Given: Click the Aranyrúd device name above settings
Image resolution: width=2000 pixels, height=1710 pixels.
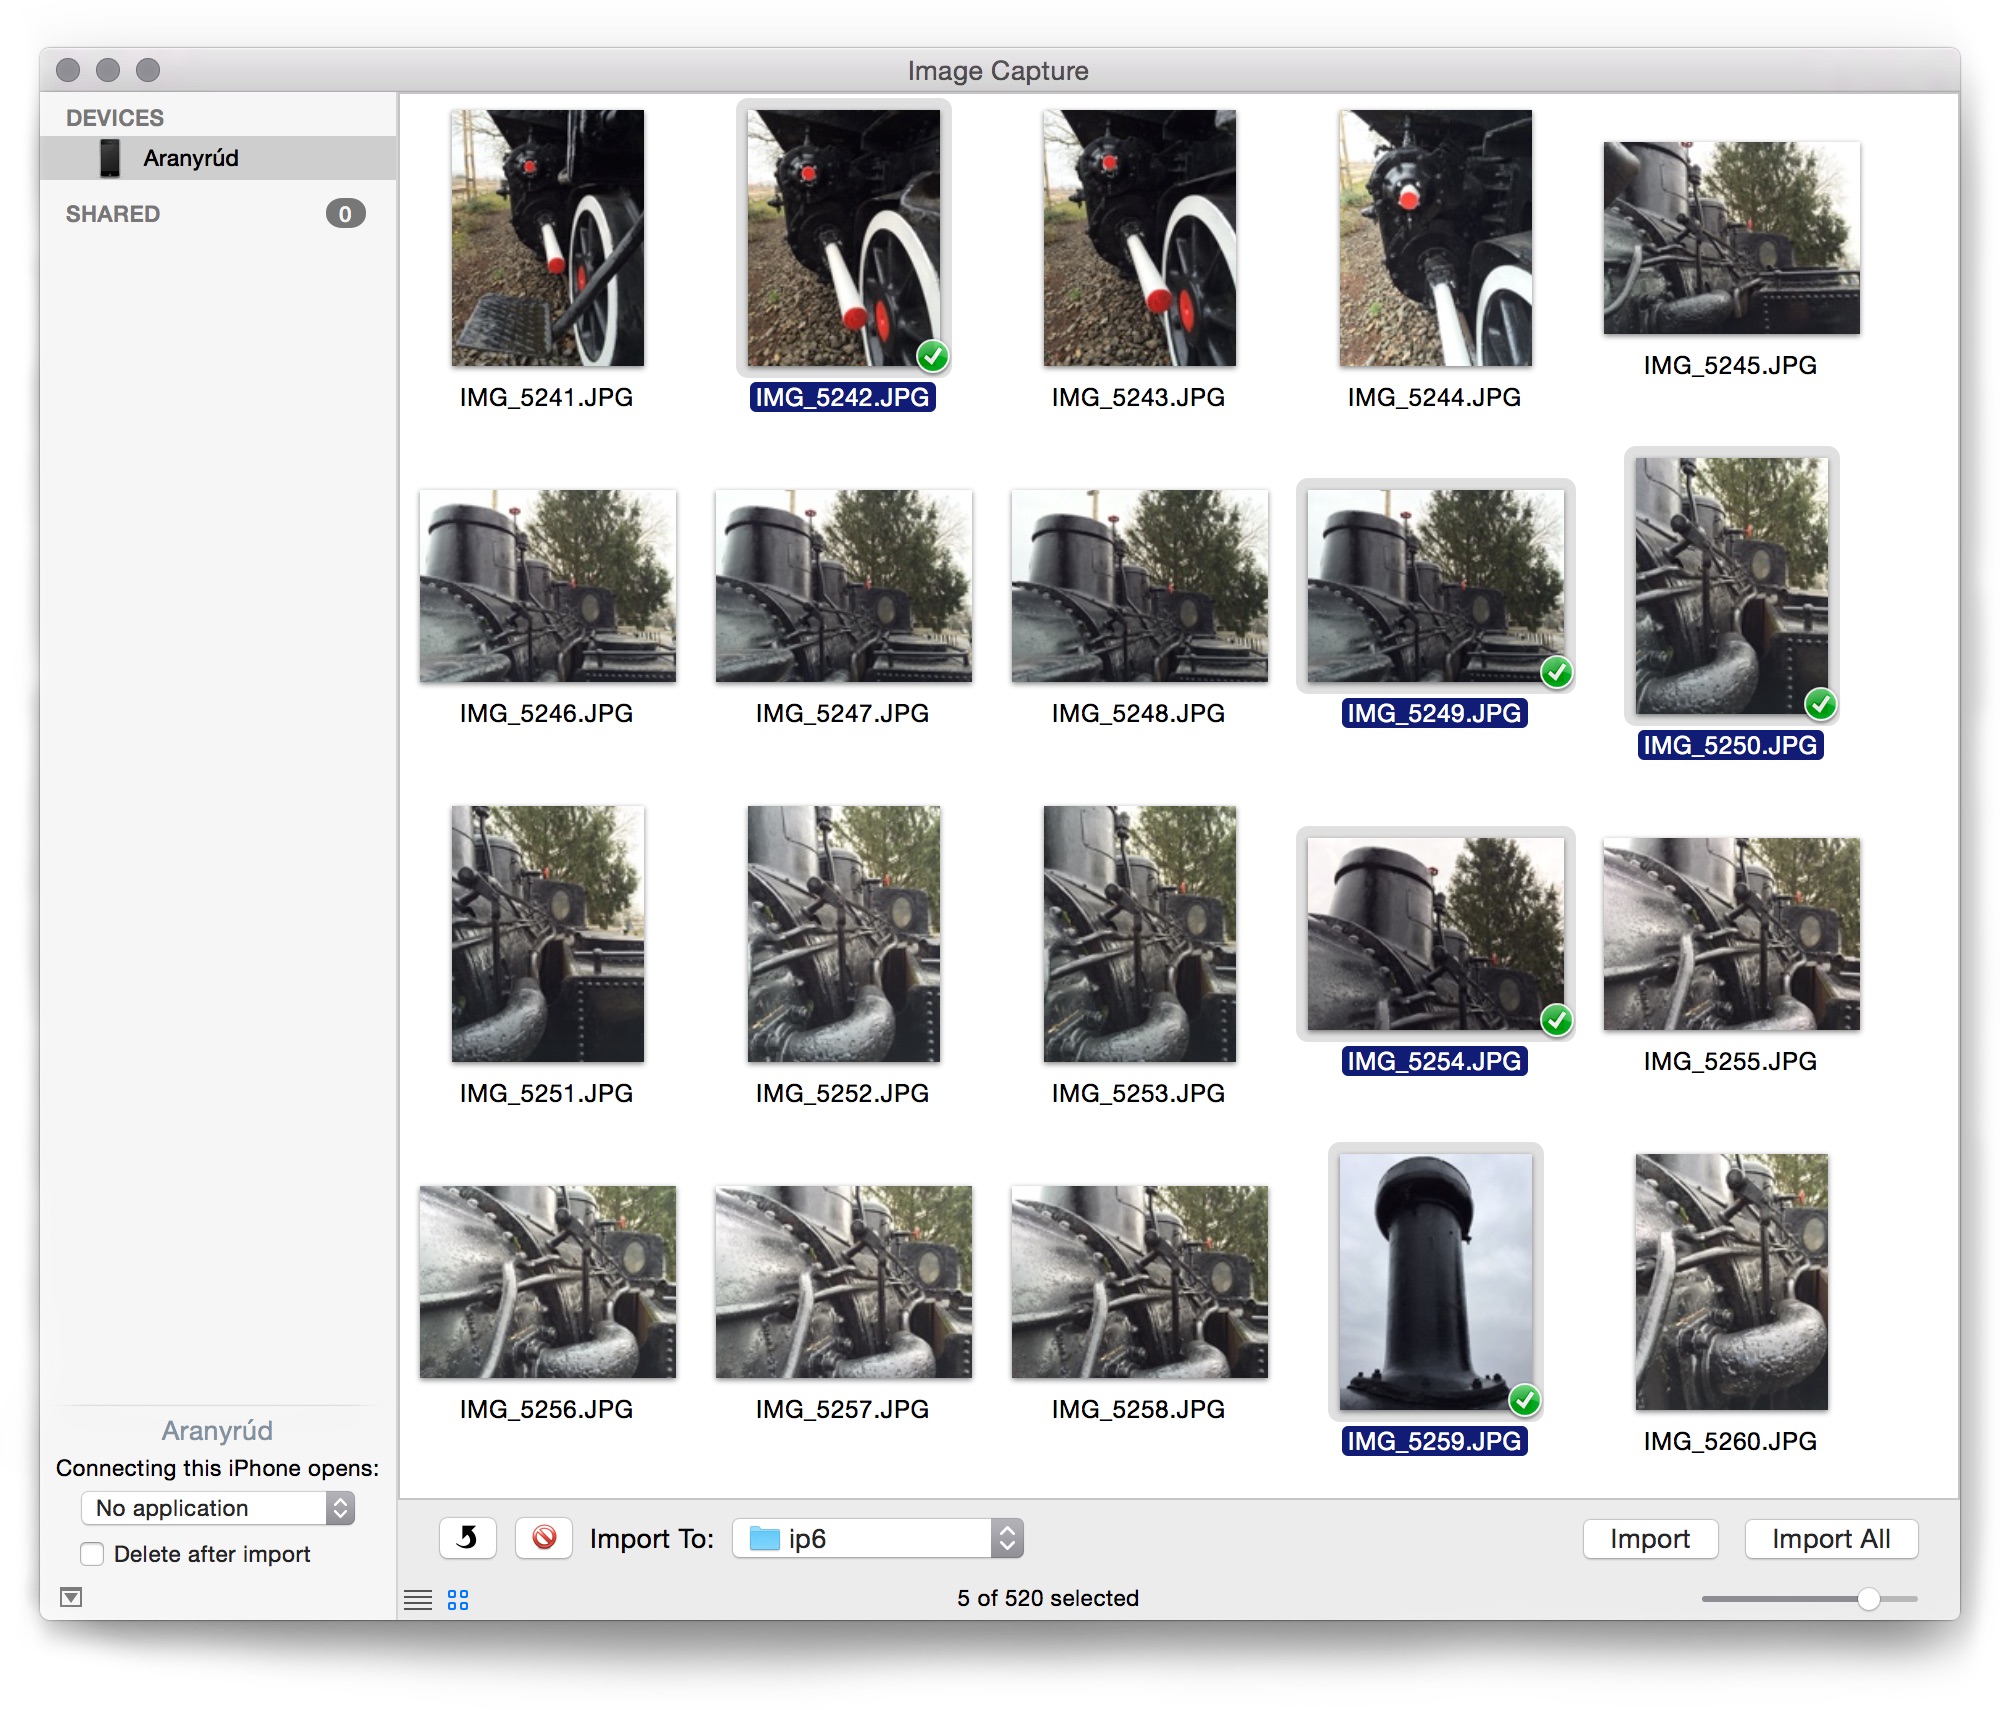Looking at the screenshot, I should 217,1430.
